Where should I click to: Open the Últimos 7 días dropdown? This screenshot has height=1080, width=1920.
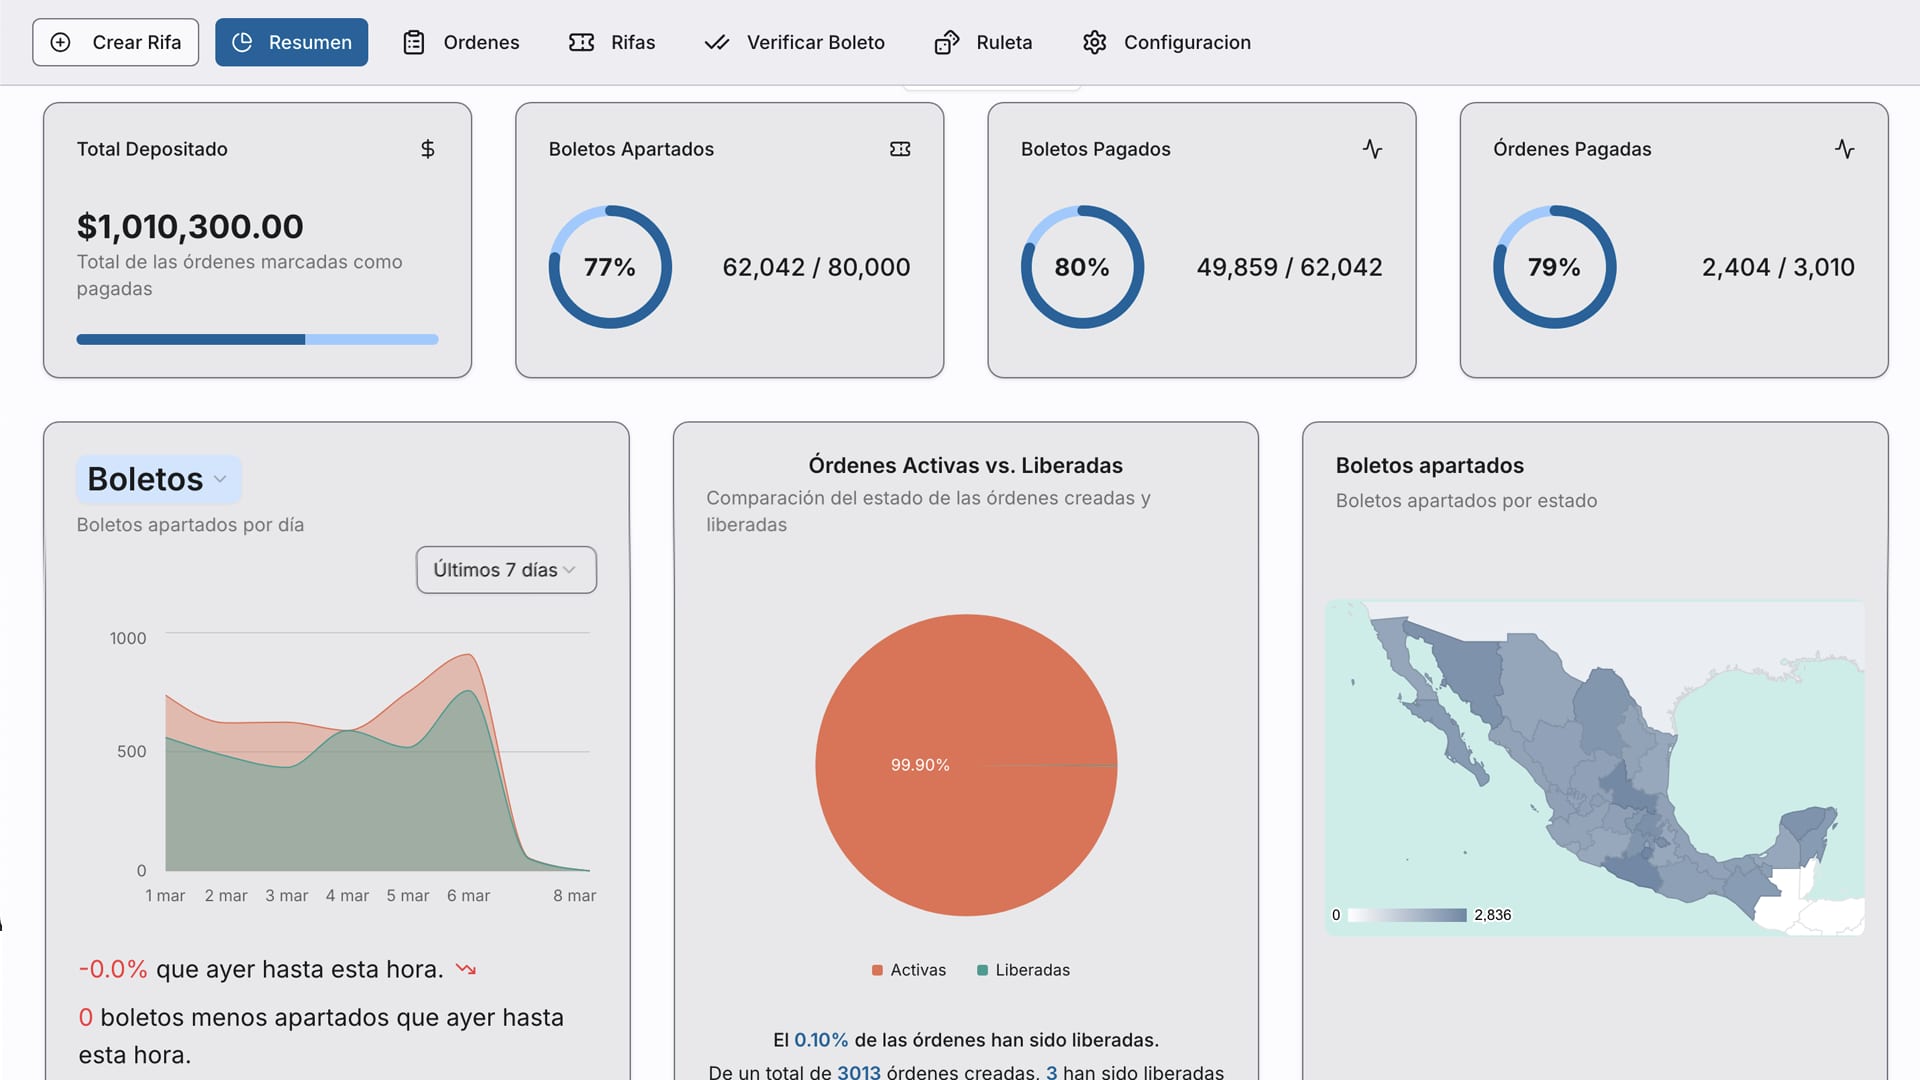(506, 570)
